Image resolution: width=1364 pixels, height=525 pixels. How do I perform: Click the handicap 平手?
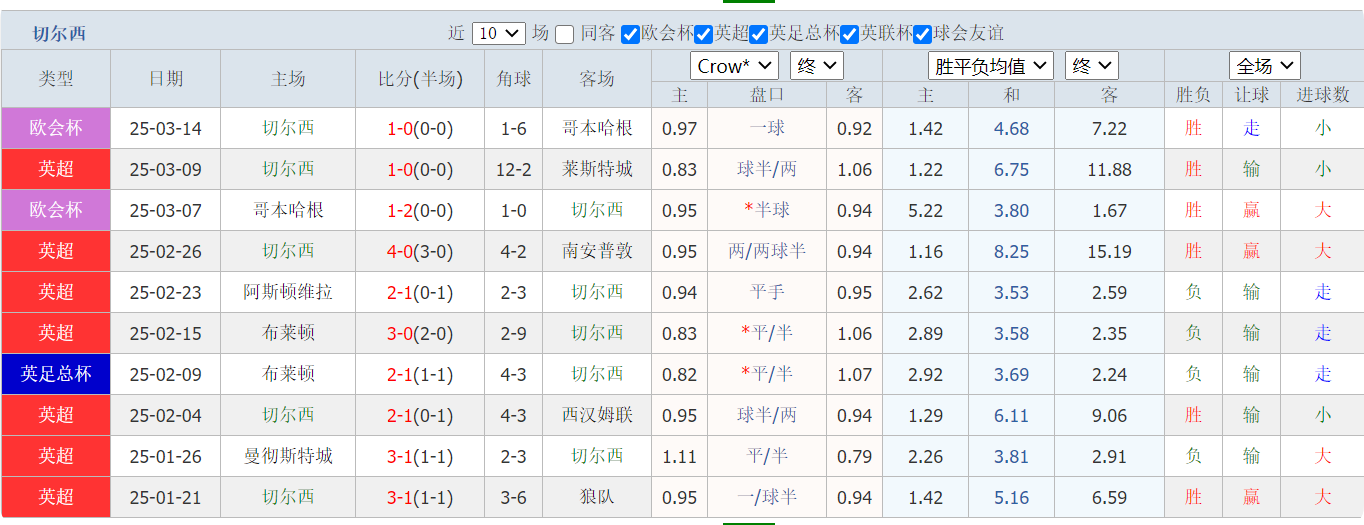click(x=767, y=292)
